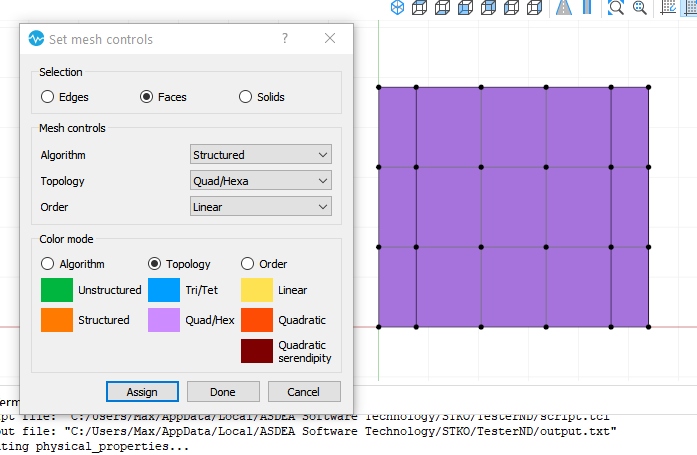This screenshot has height=455, width=697.
Task: Choose Order color mode radio button
Action: (247, 264)
